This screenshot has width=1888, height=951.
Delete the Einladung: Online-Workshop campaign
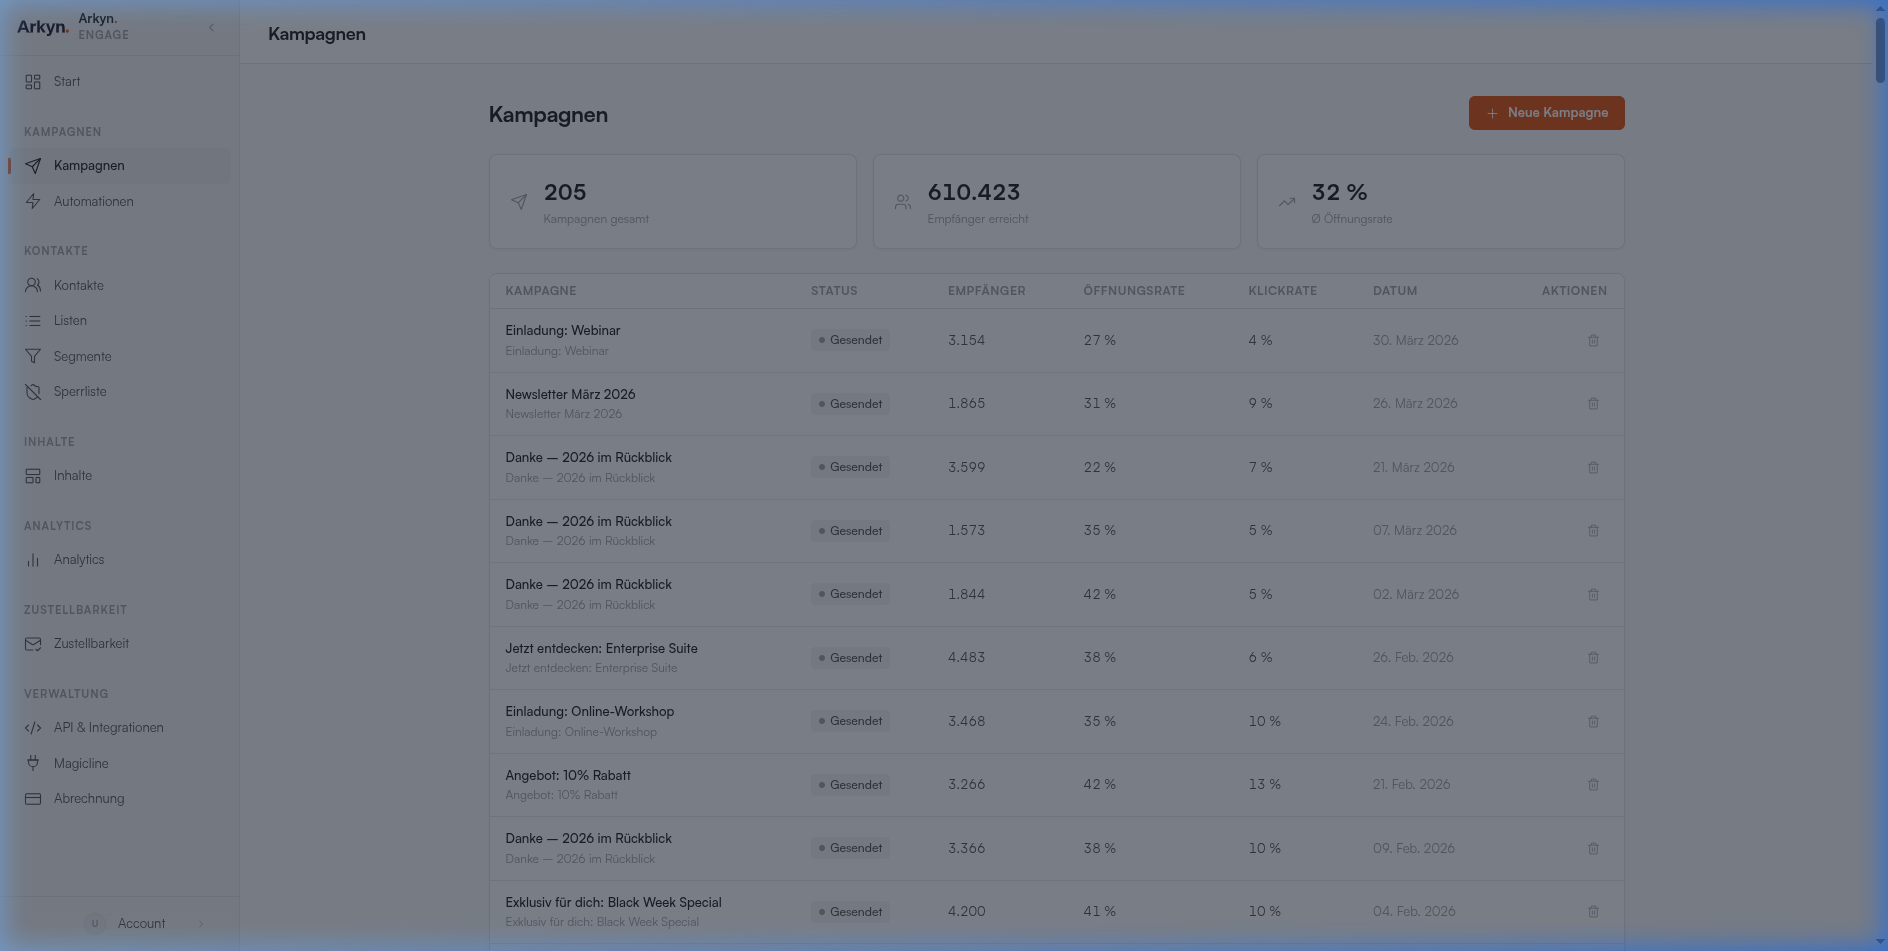1593,722
